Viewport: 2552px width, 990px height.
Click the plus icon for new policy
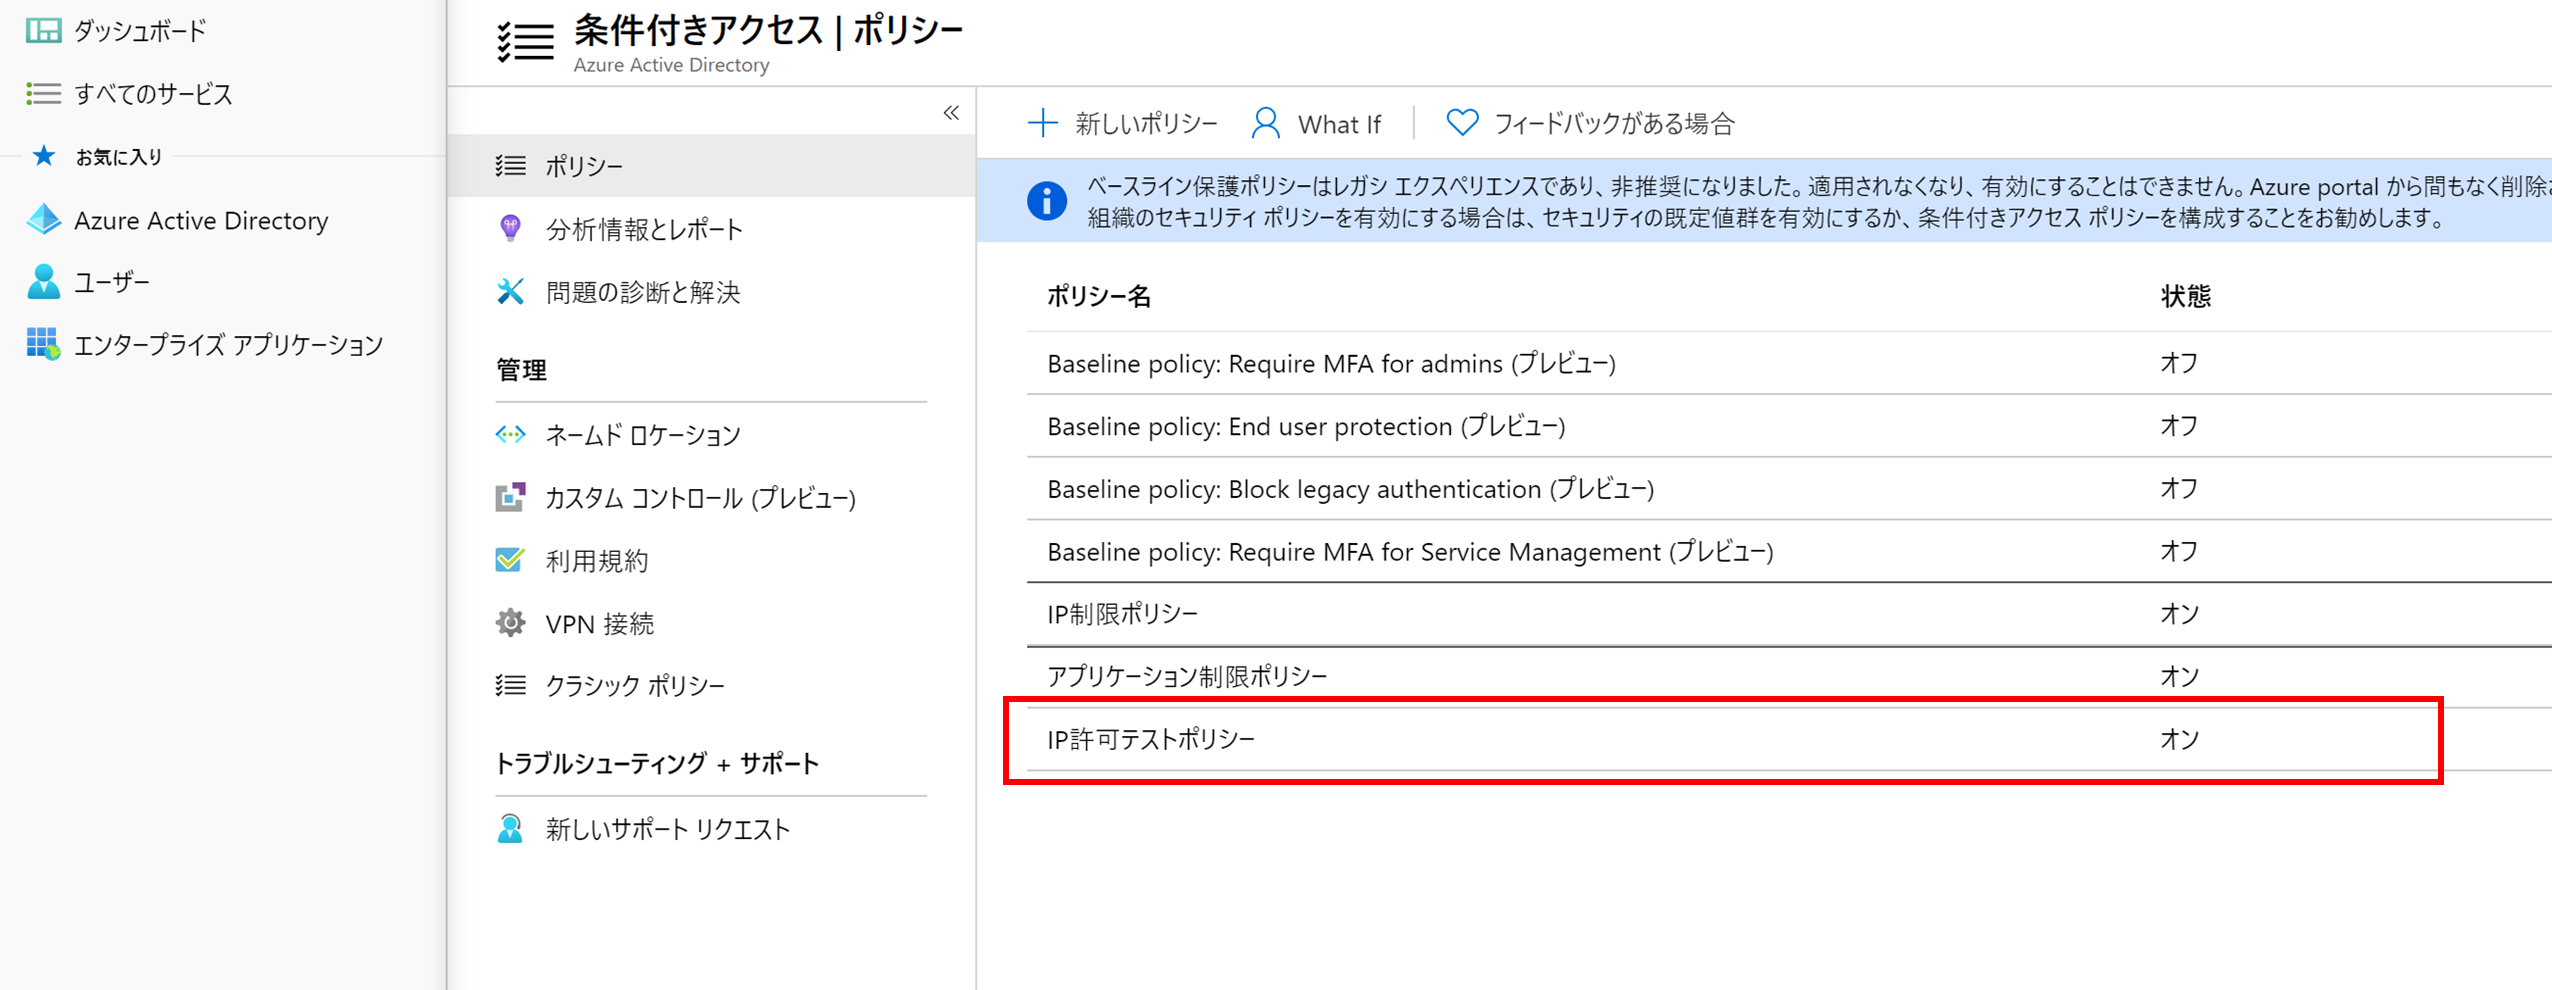click(1042, 123)
